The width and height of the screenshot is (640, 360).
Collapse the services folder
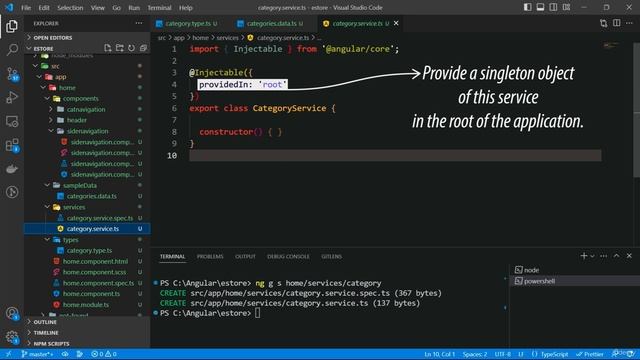73,207
